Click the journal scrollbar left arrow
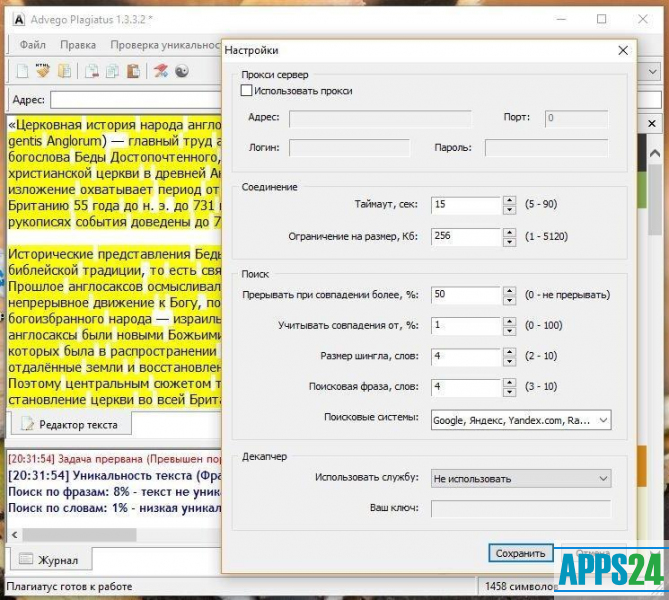This screenshot has height=600, width=669. 15,535
